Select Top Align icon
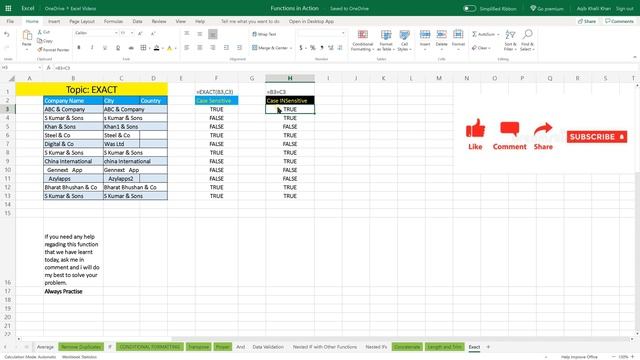 187,33
